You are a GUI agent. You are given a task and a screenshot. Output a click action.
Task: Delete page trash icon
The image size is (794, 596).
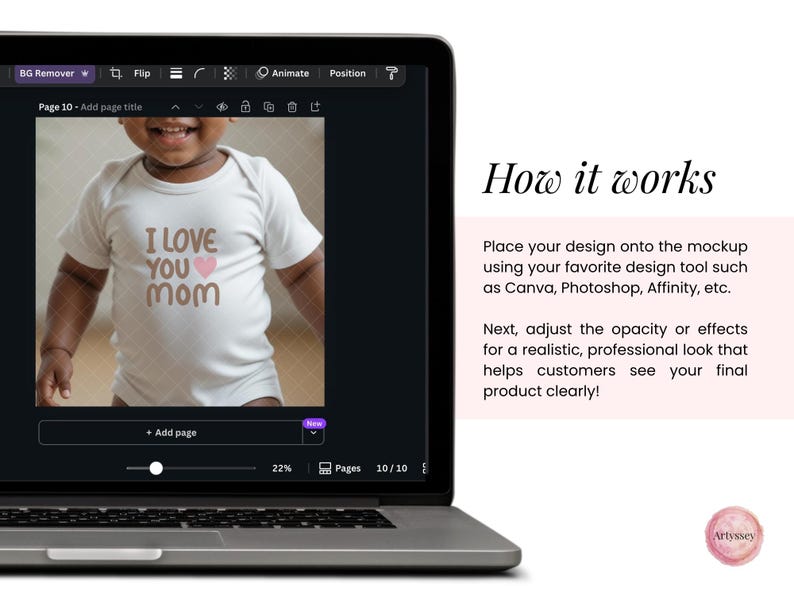(292, 107)
